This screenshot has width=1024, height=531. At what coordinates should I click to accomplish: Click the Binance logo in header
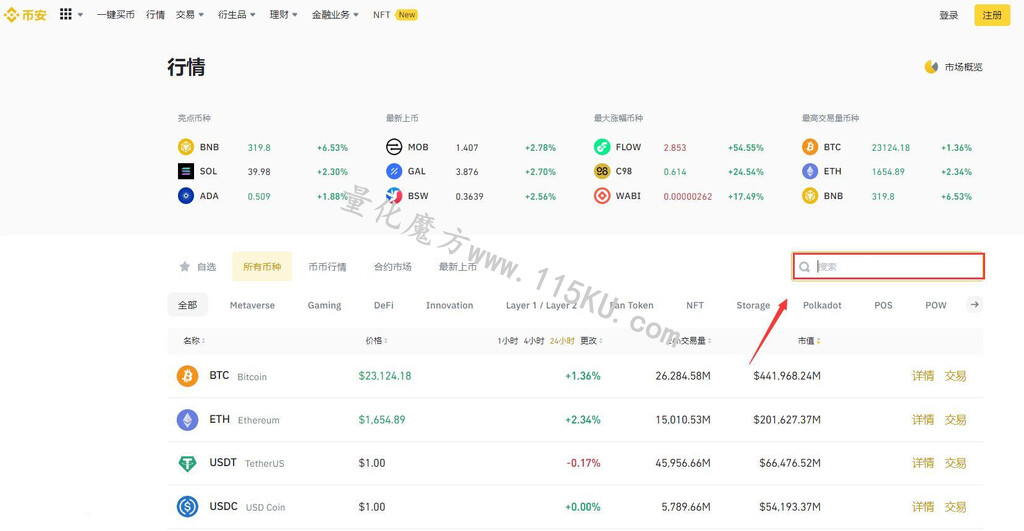coord(25,14)
